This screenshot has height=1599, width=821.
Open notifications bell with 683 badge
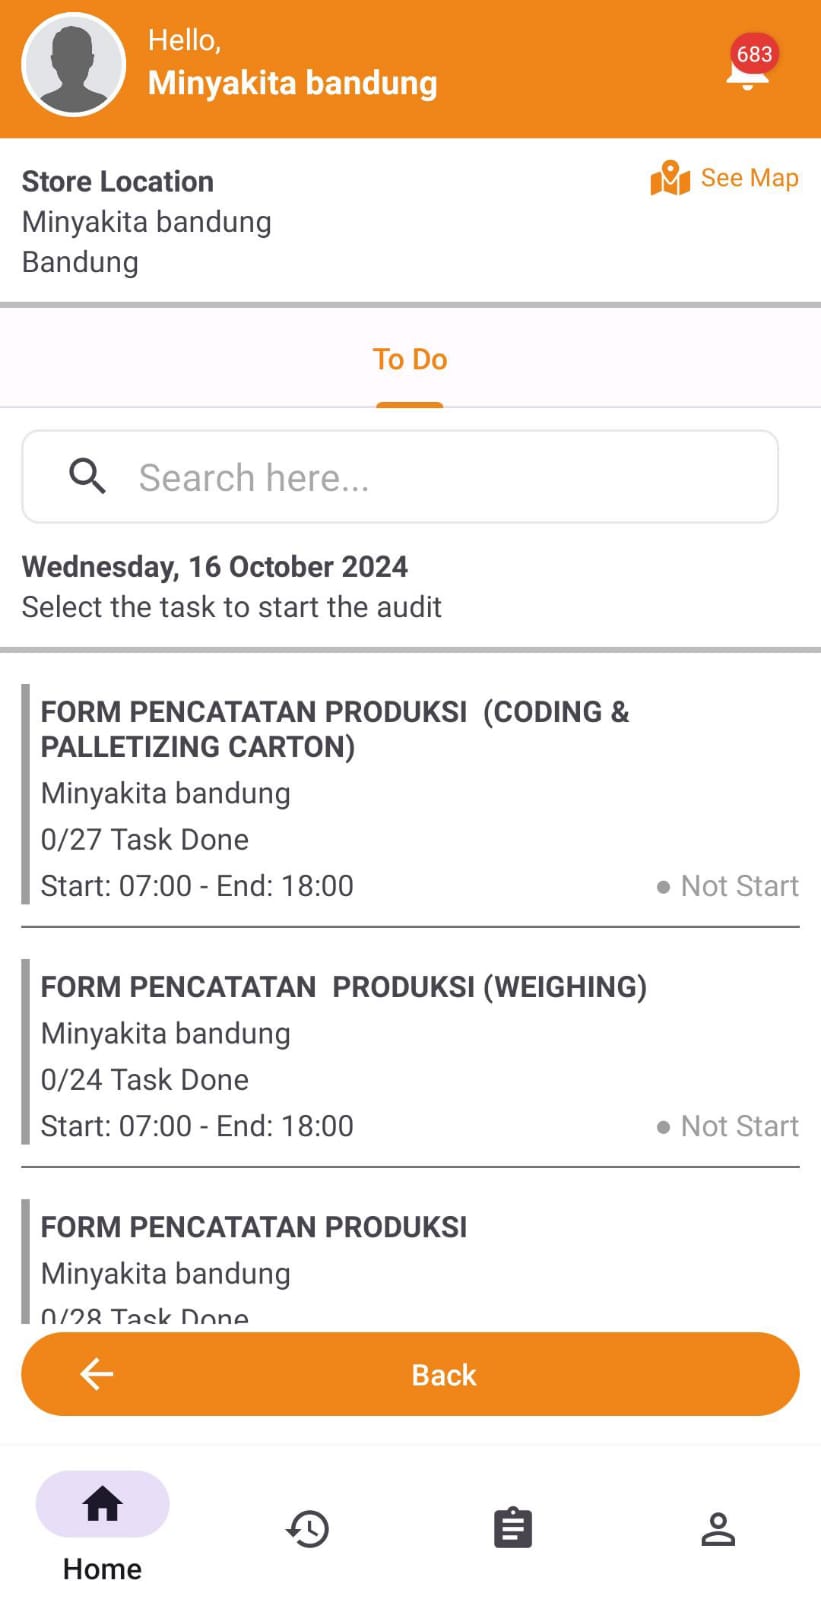click(x=748, y=68)
